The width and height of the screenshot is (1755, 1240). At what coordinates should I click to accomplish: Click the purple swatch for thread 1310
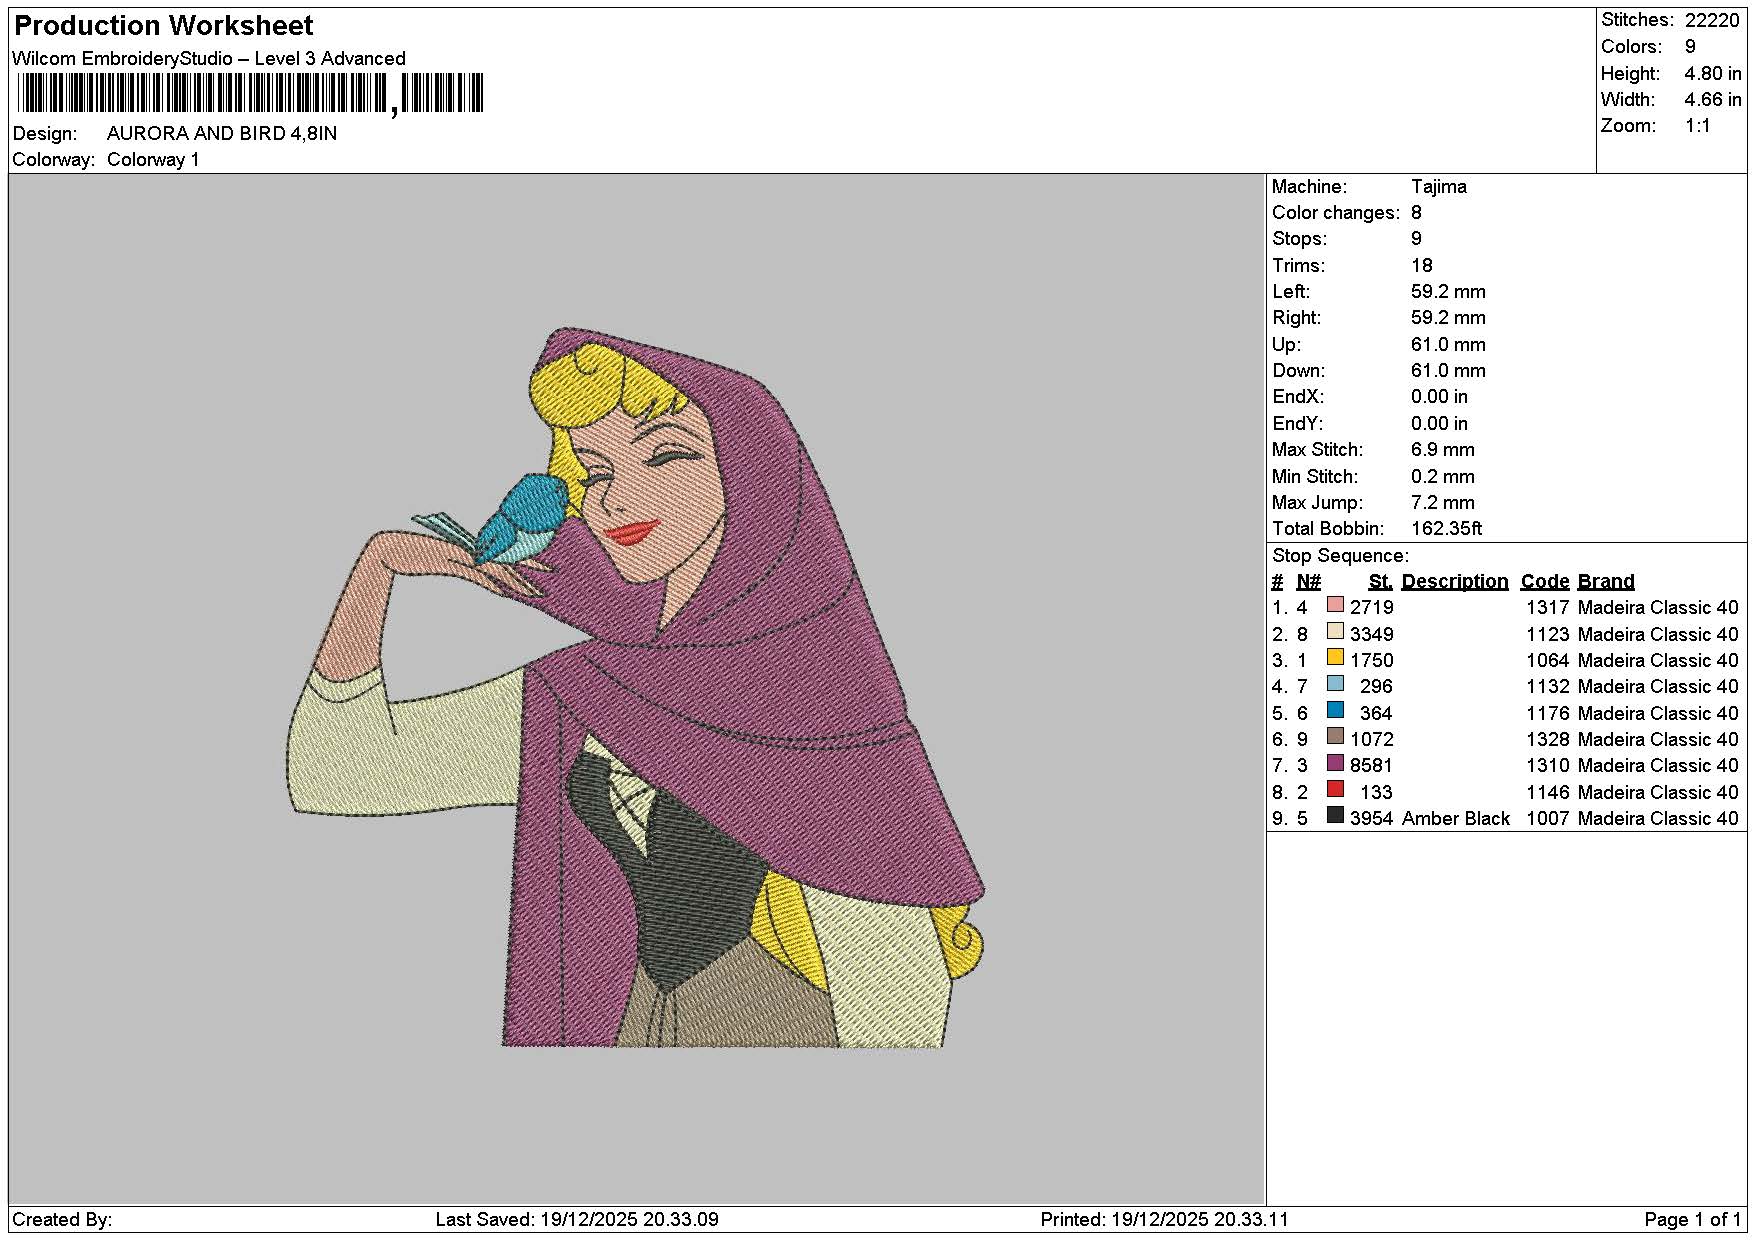[x=1335, y=763]
